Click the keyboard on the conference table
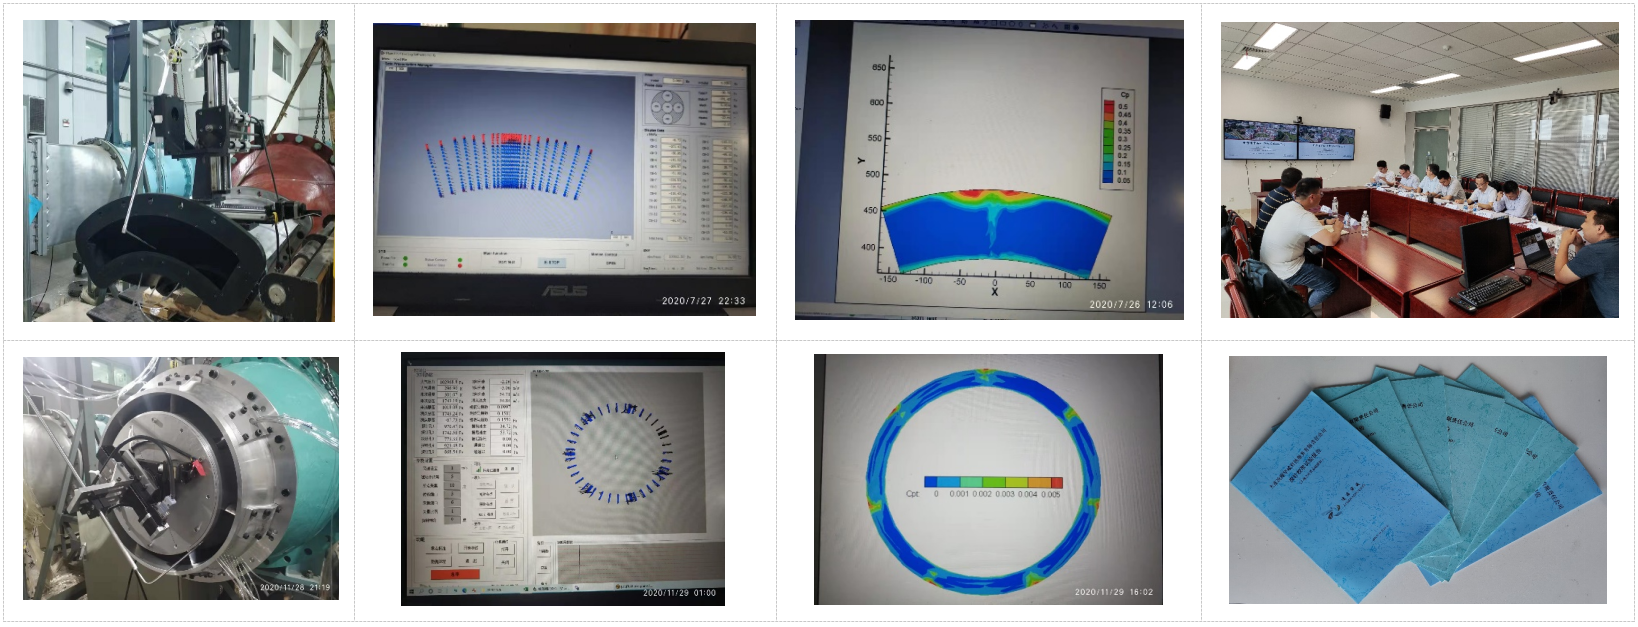The height and width of the screenshot is (627, 1638). pyautogui.click(x=1489, y=291)
